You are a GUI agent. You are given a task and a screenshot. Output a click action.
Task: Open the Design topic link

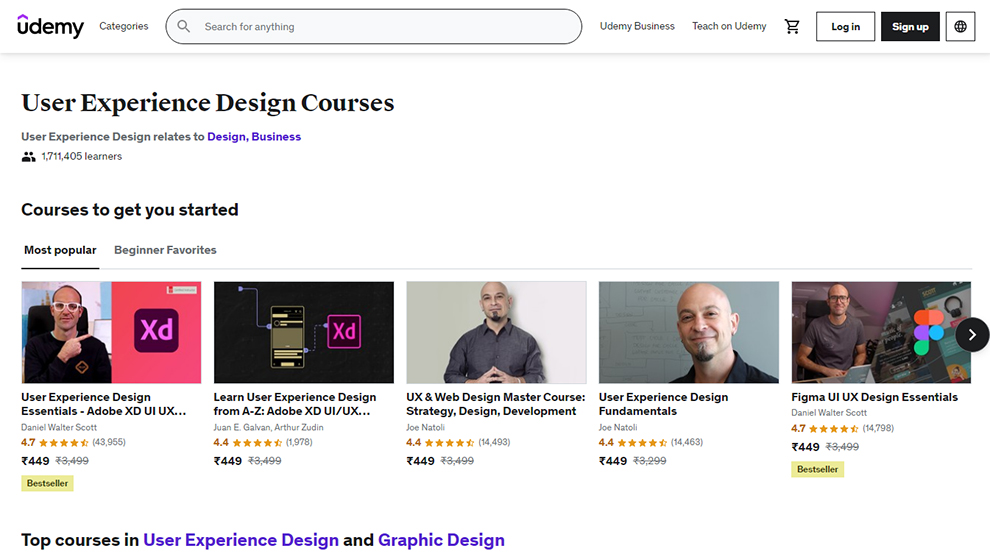tap(227, 136)
